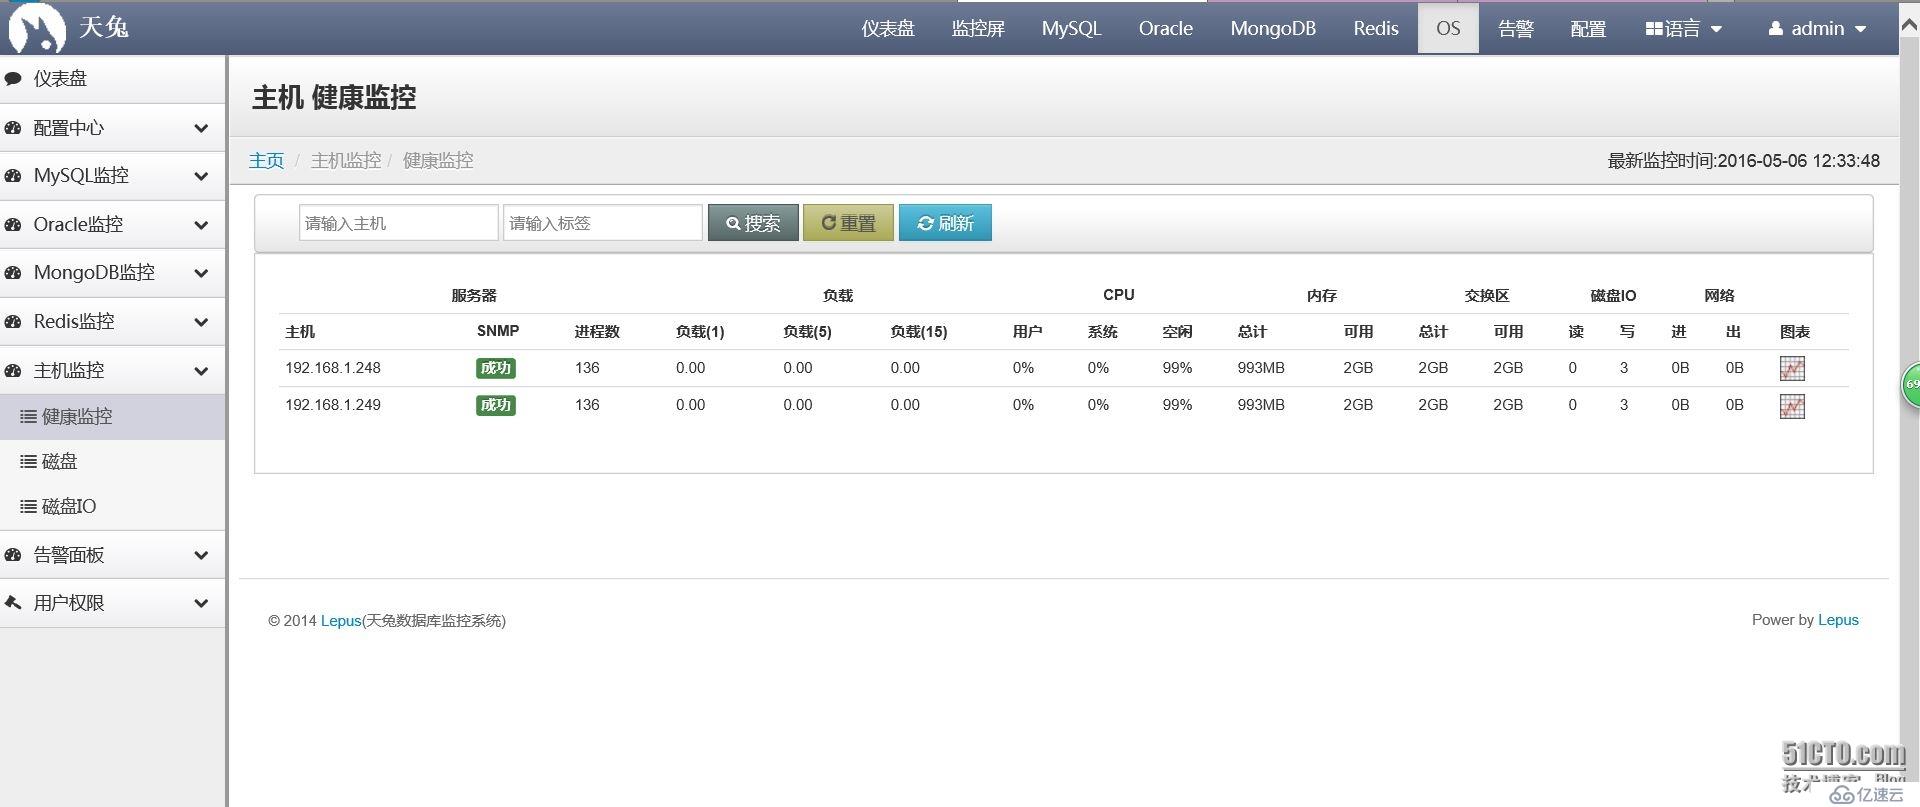Open Redis in the top navigation
Viewport: 1920px width, 807px height.
[1376, 29]
